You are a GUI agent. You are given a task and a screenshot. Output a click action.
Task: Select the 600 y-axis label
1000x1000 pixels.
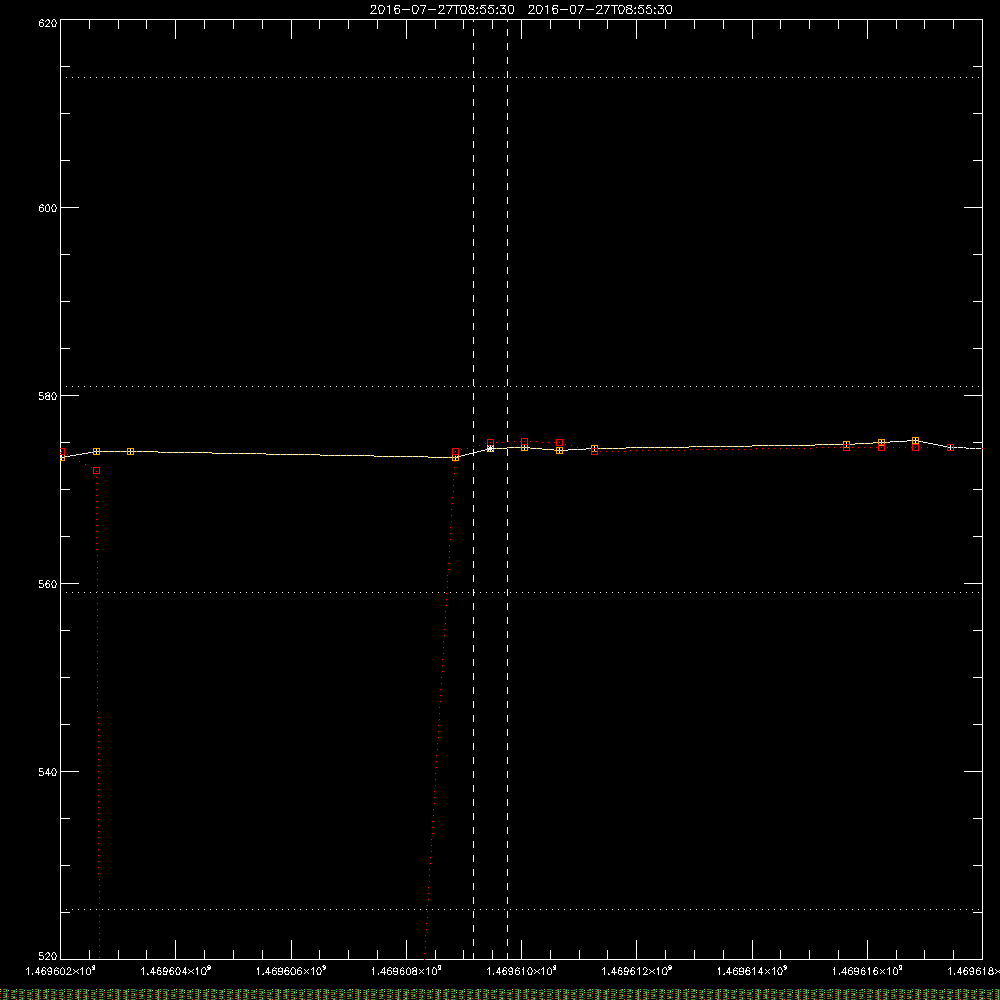point(48,208)
